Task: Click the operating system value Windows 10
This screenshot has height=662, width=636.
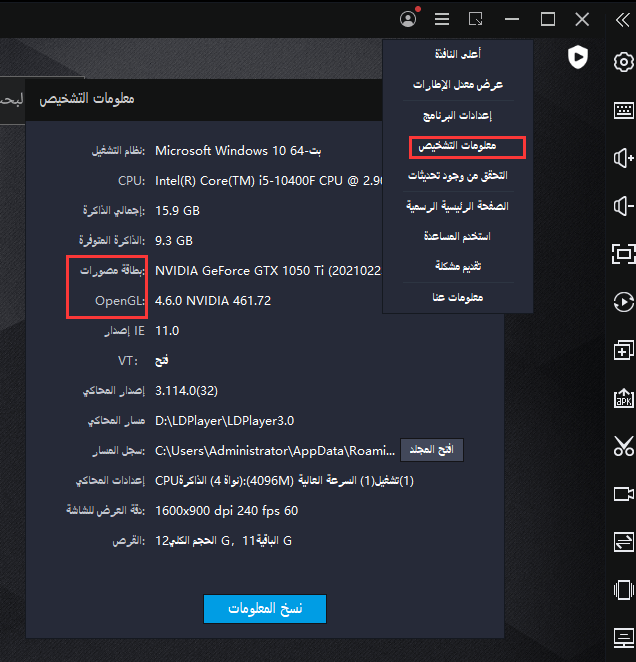Action: tap(238, 151)
